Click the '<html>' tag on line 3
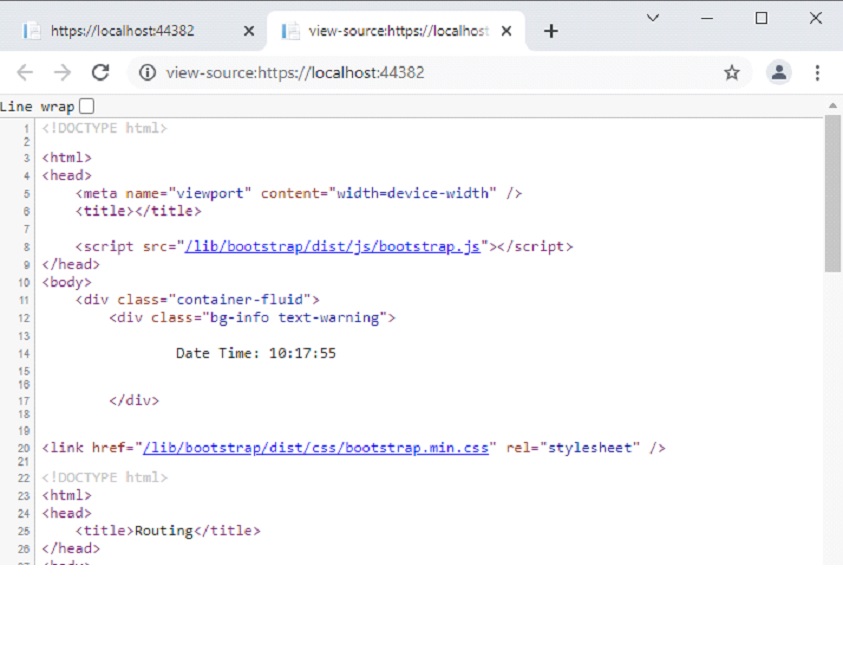The width and height of the screenshot is (843, 652). click(67, 157)
